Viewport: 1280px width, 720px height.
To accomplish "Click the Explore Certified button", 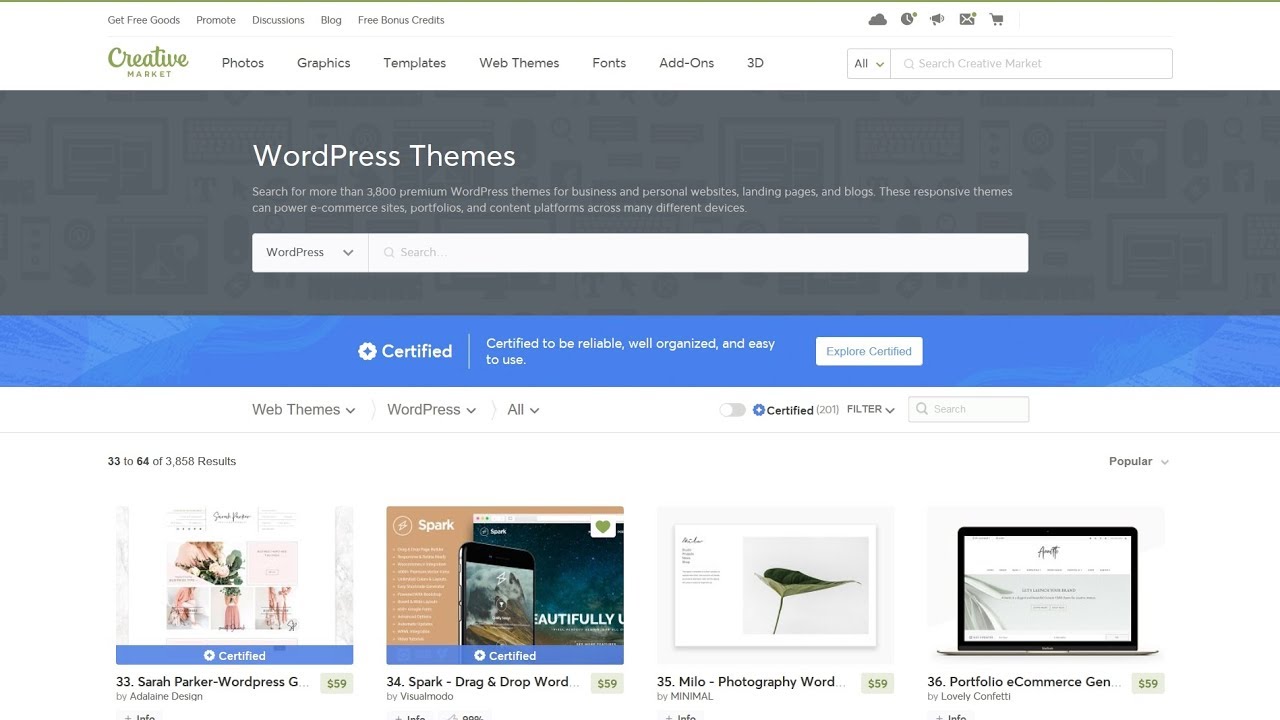I will (x=869, y=351).
